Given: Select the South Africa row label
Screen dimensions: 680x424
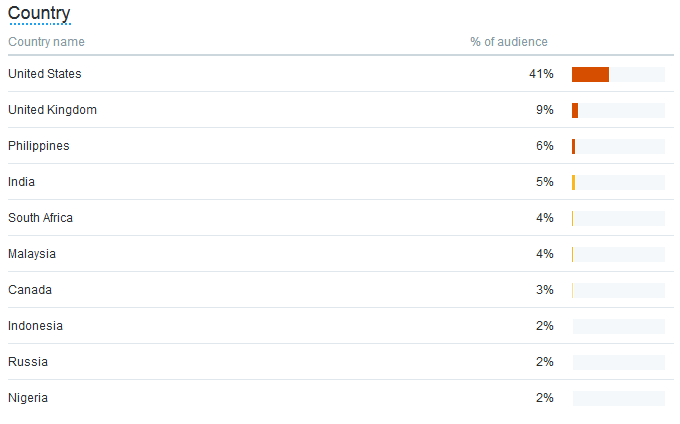Looking at the screenshot, I should (40, 218).
